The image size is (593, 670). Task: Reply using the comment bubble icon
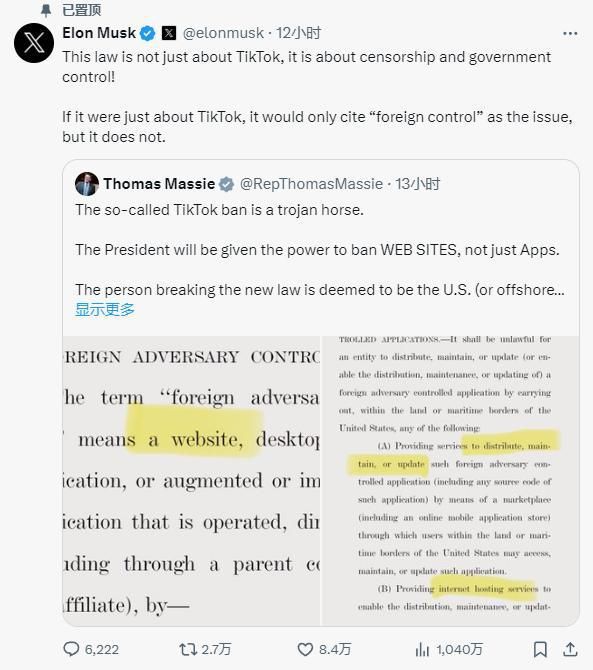pos(71,649)
